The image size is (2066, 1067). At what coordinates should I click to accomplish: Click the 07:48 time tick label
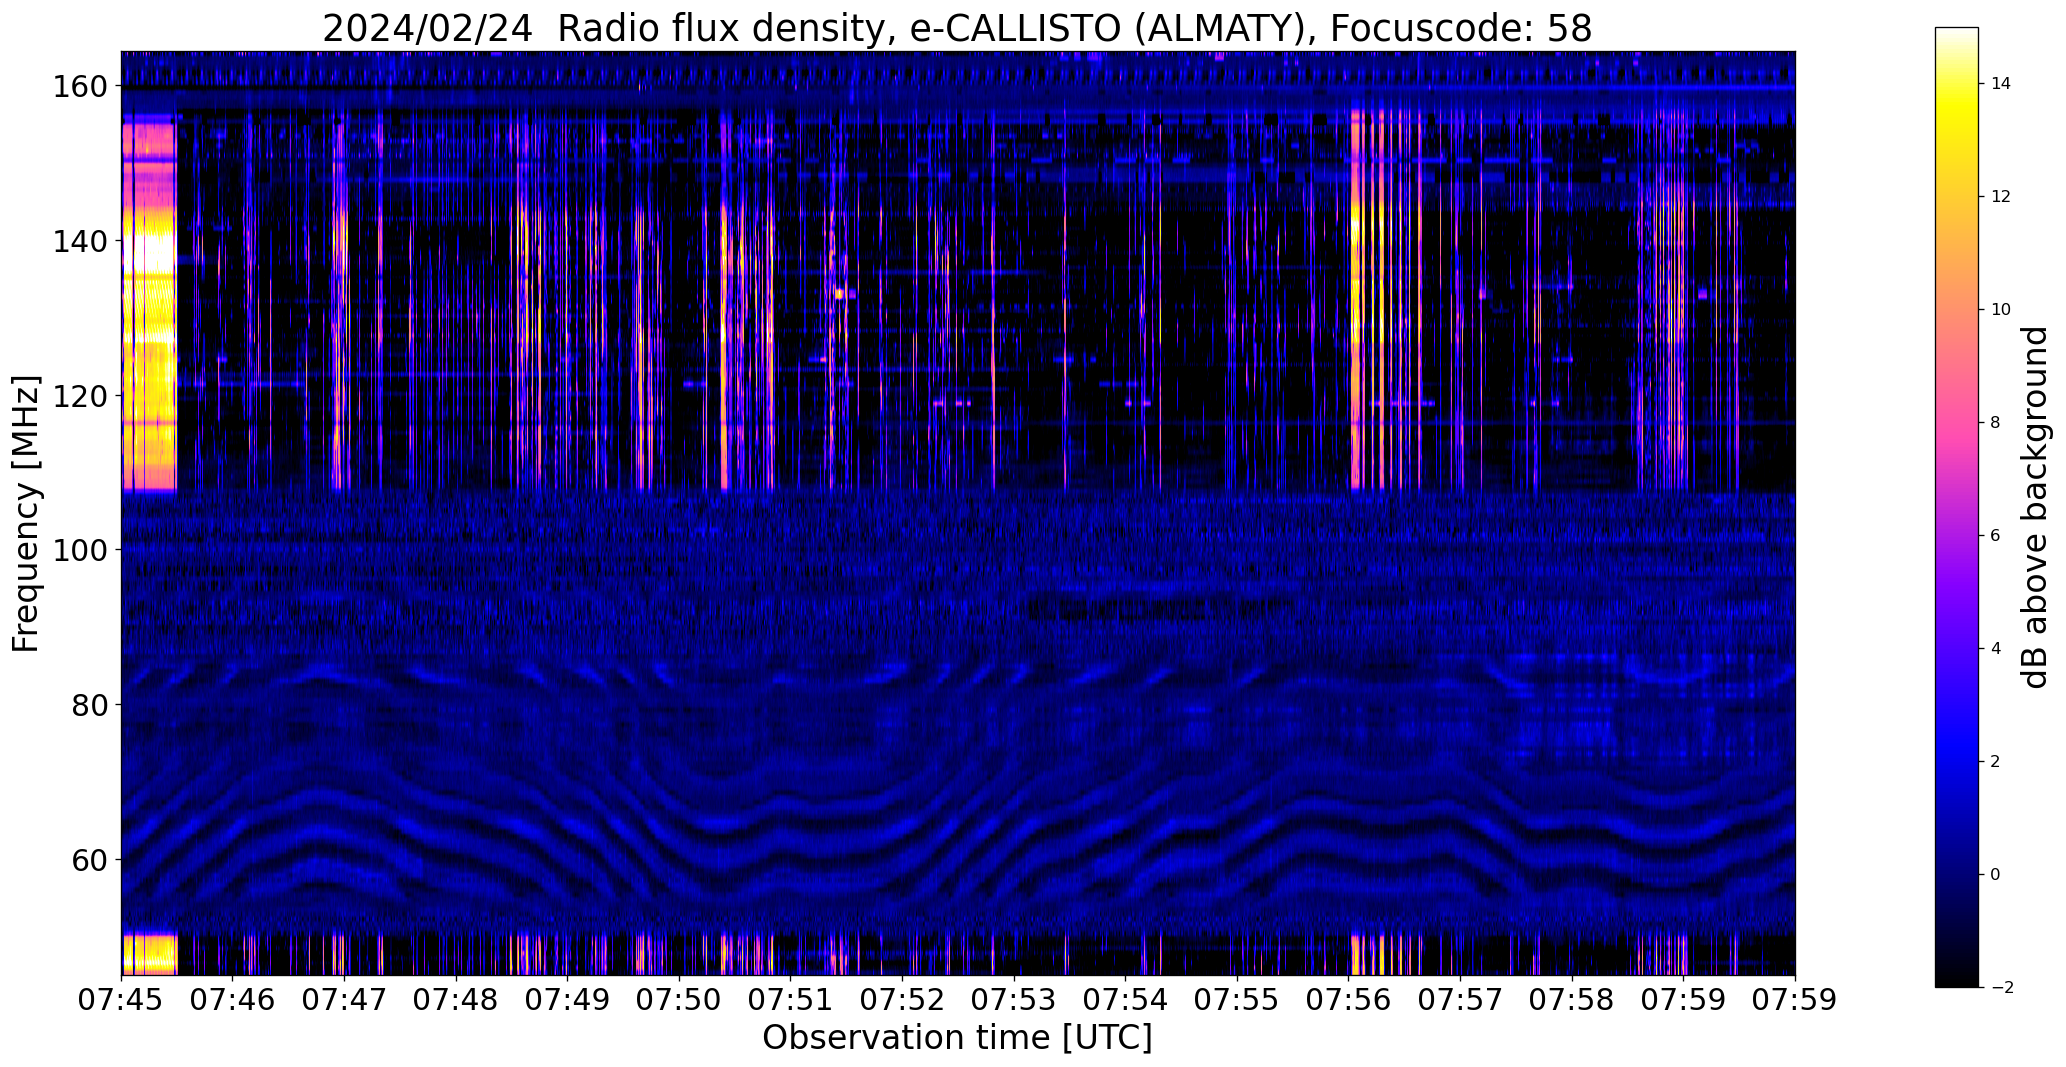pyautogui.click(x=457, y=1000)
